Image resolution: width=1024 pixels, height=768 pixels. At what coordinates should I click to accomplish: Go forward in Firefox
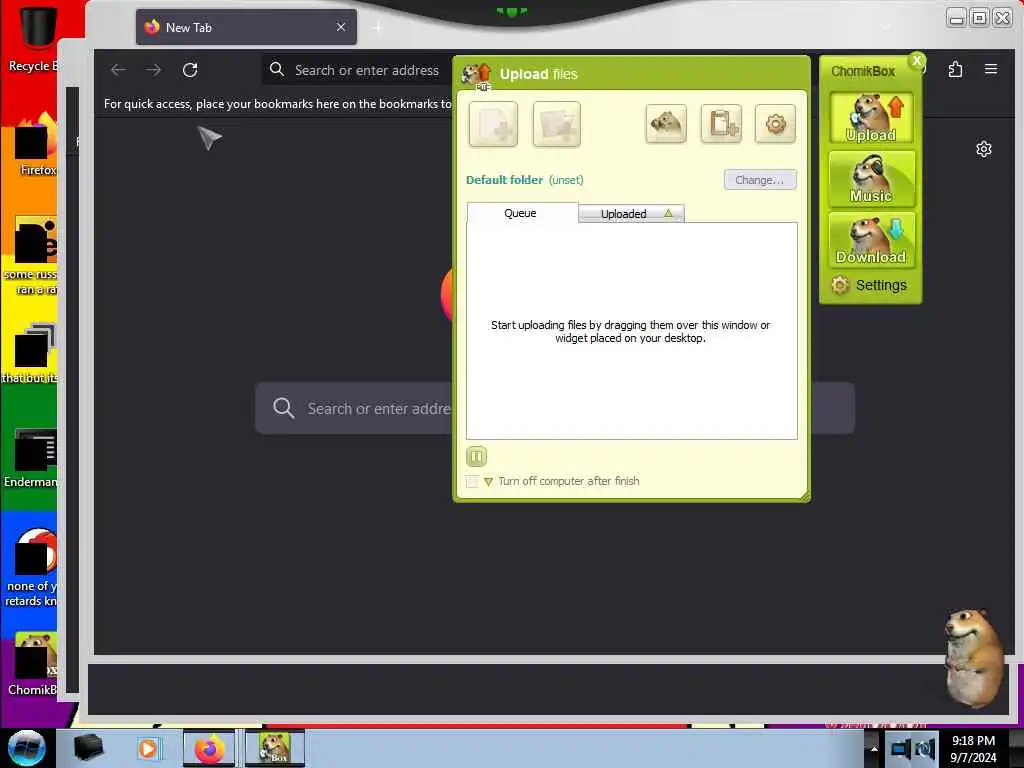point(153,70)
